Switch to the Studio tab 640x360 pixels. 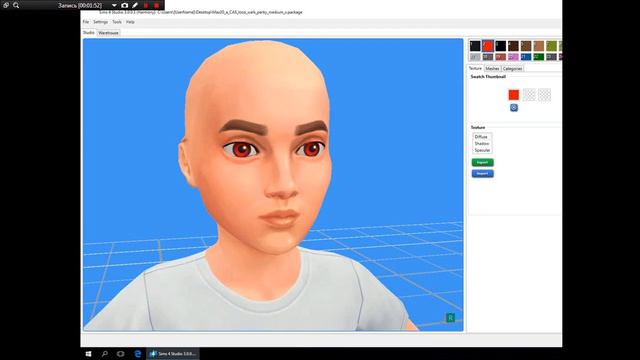[89, 33]
